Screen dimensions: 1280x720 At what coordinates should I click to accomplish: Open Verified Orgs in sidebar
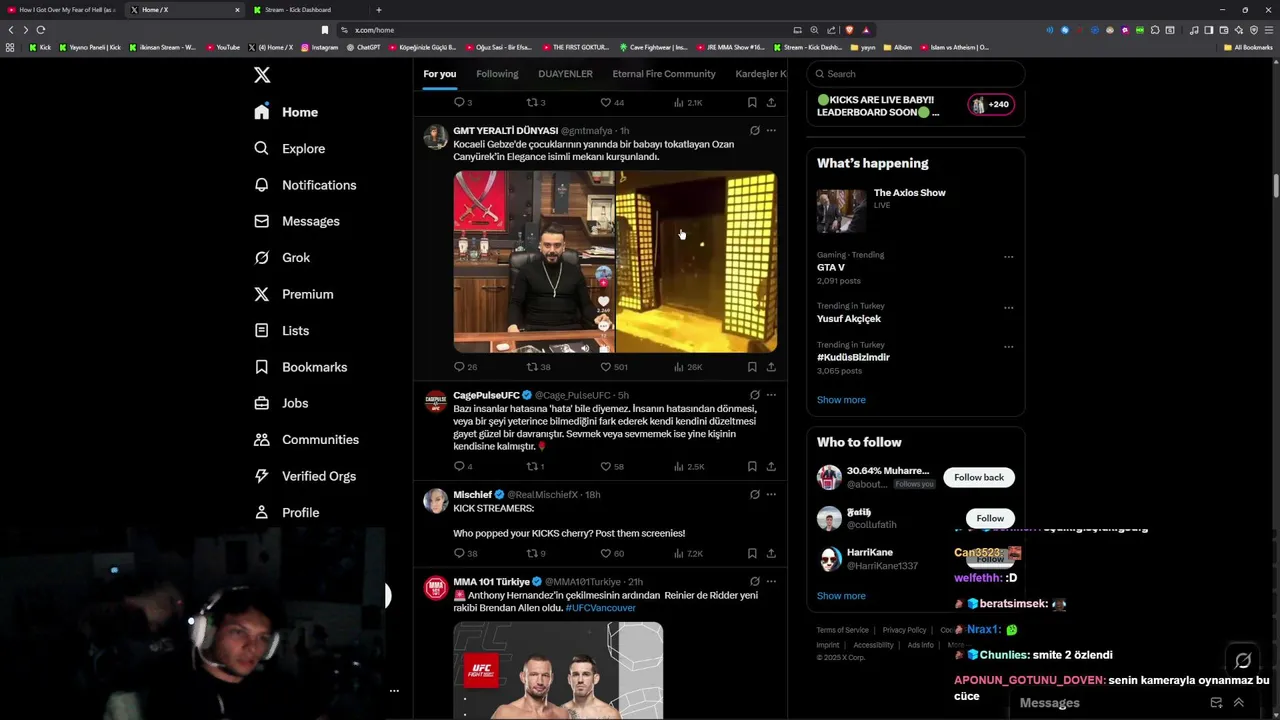tap(305, 476)
